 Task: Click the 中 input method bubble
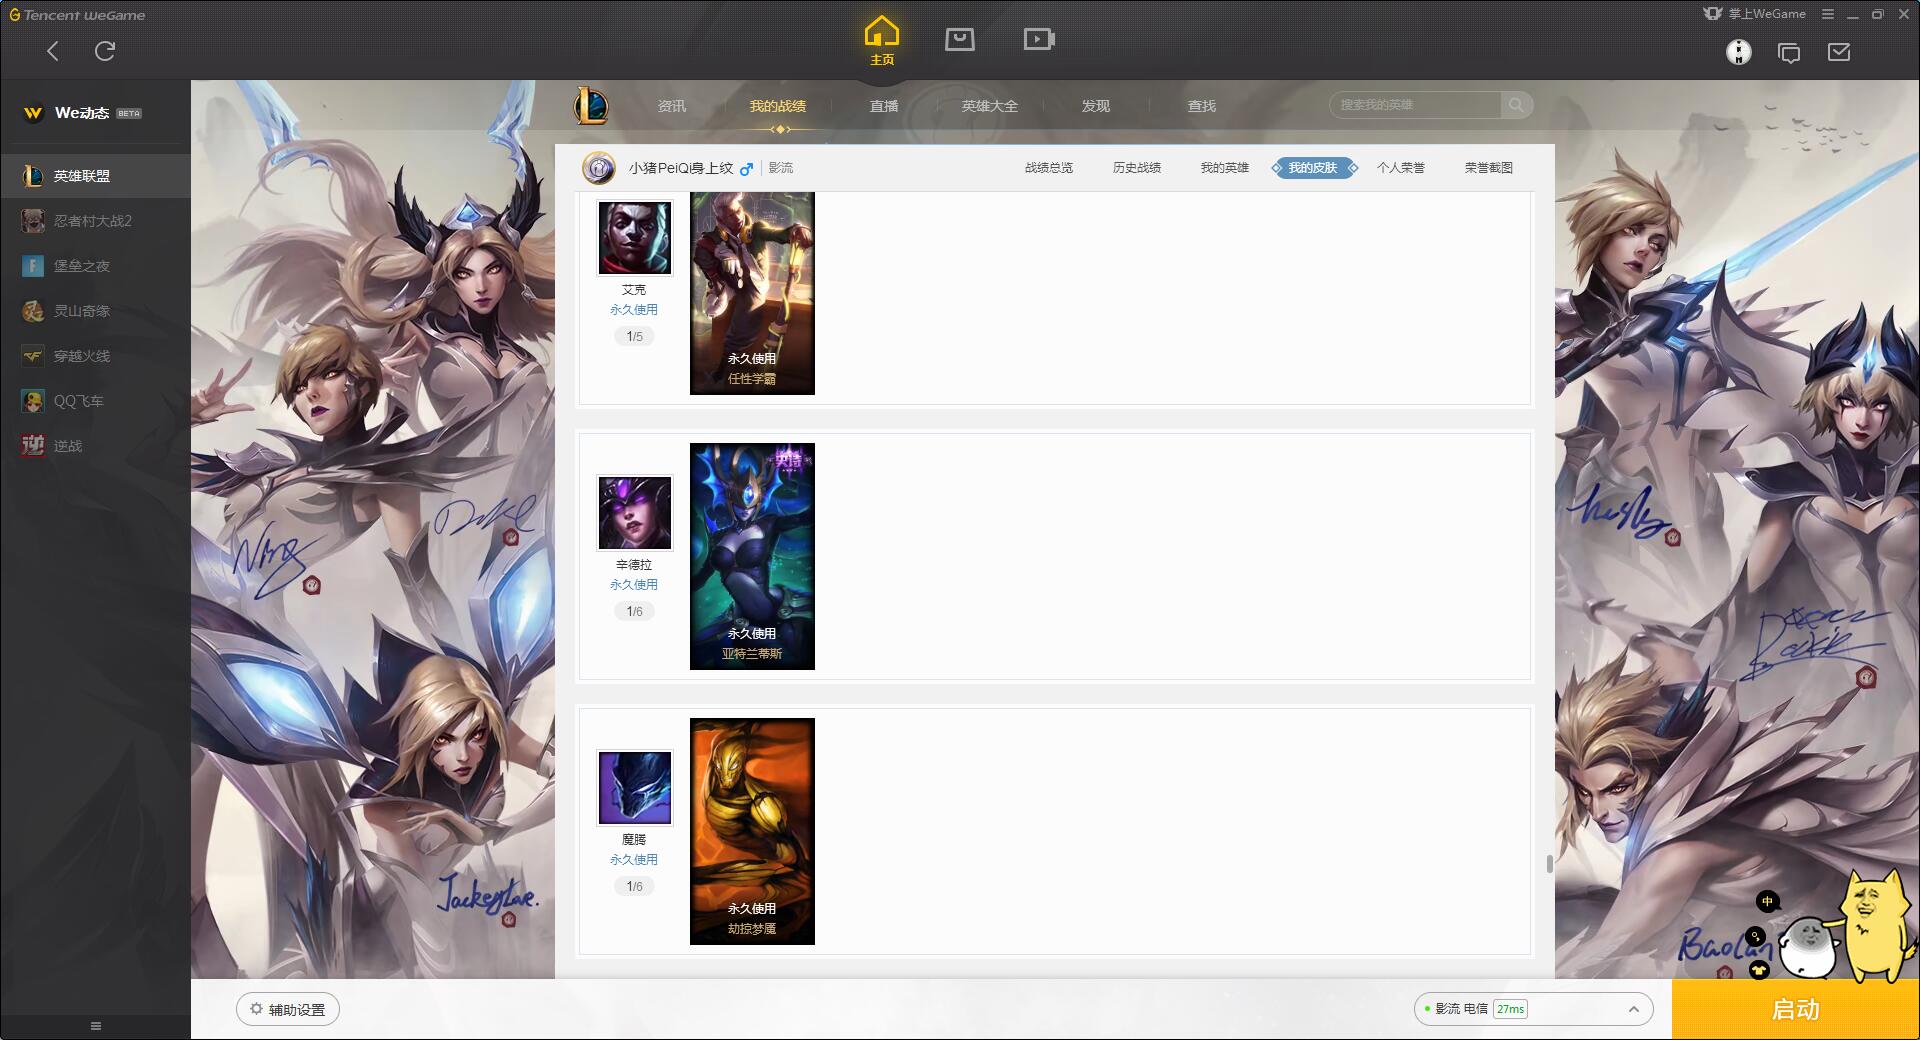[1767, 902]
